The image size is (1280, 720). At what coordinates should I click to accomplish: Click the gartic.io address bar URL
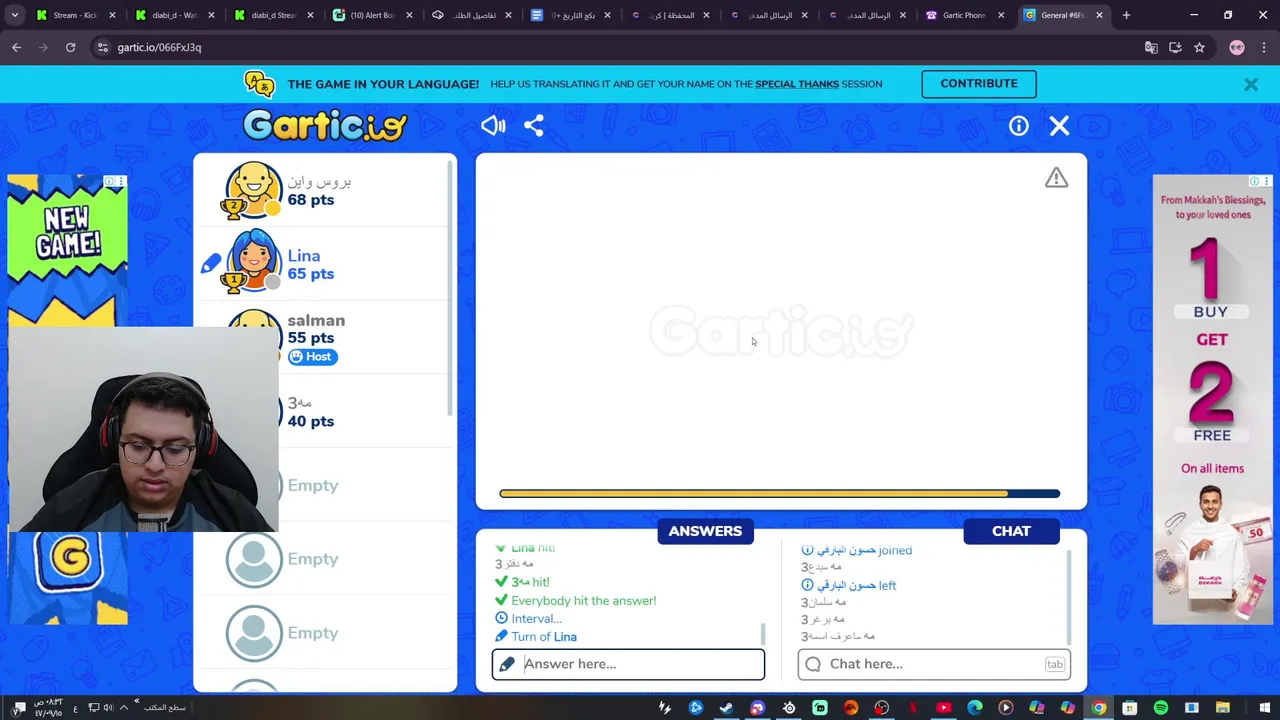click(x=159, y=47)
